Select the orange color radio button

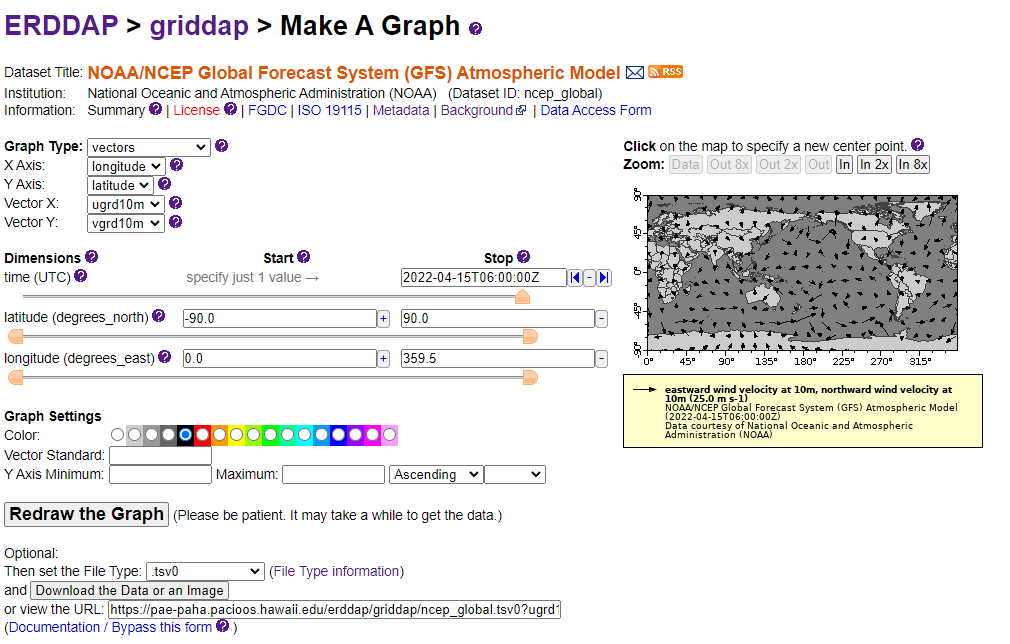(220, 435)
